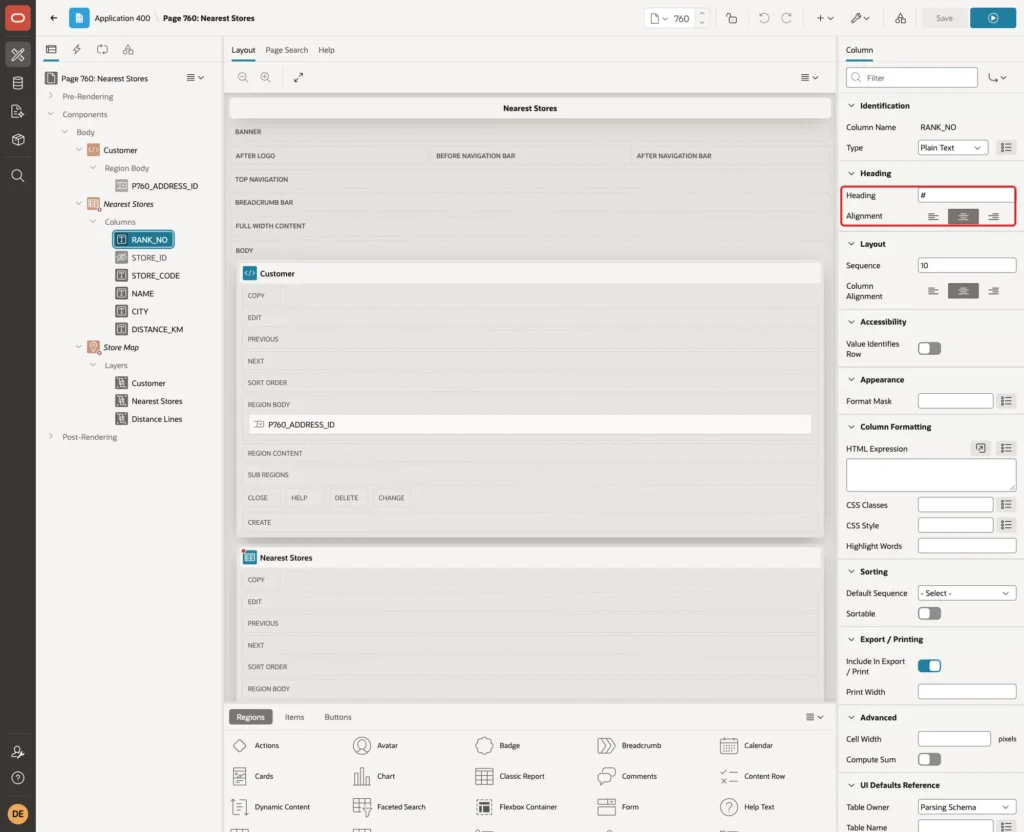The width and height of the screenshot is (1024, 832).
Task: Click the Save button
Action: tap(944, 18)
